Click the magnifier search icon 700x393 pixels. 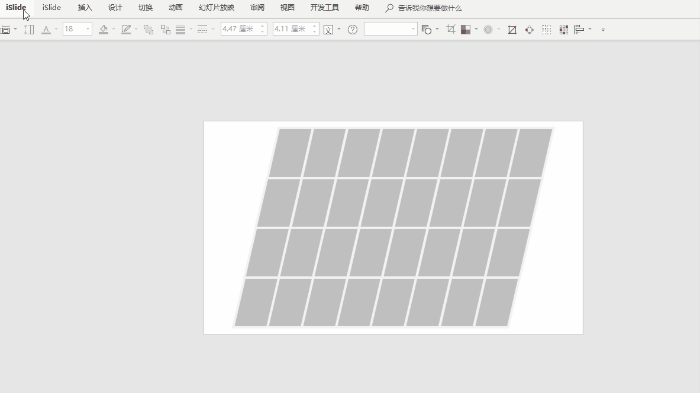(x=389, y=8)
